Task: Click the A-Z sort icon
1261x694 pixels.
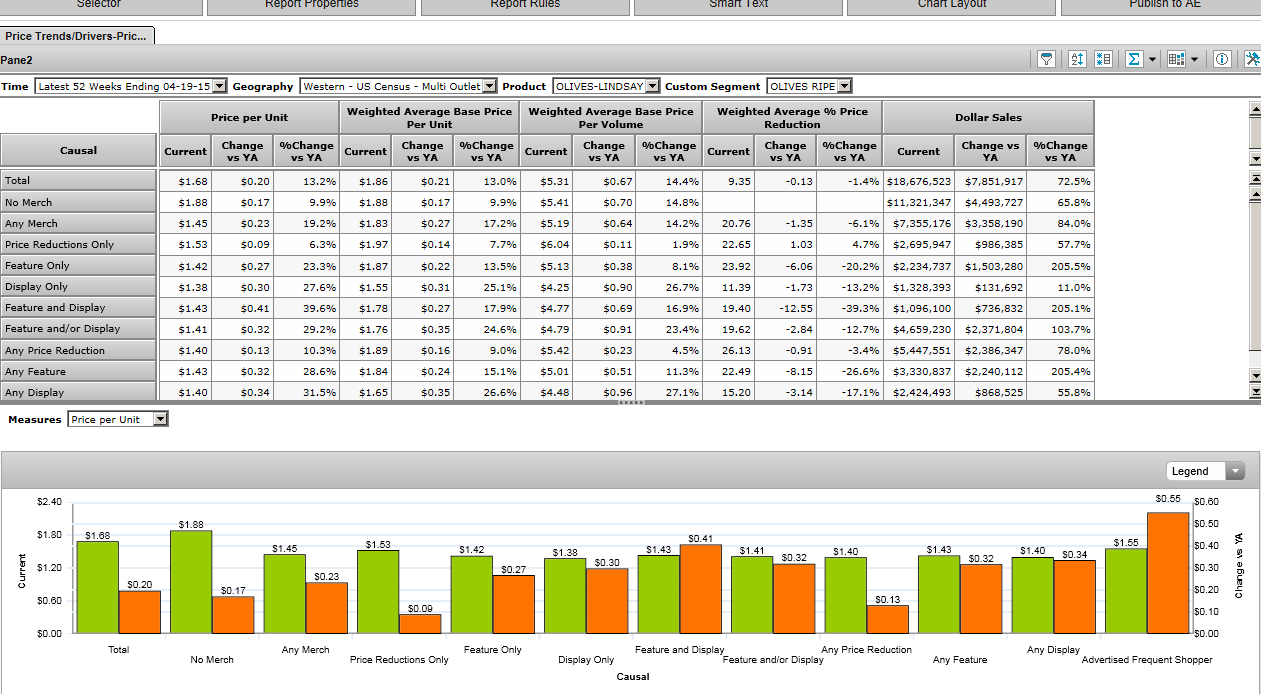Action: coord(1077,60)
